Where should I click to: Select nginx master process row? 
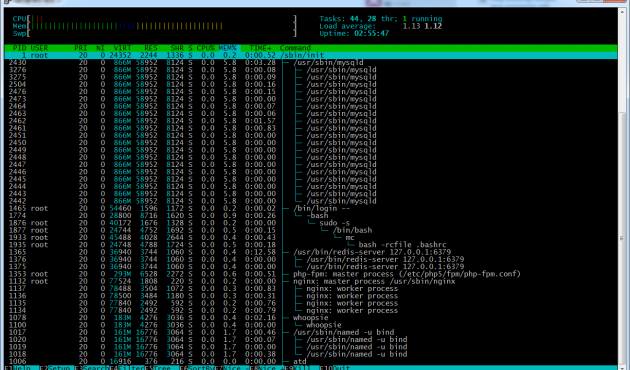tap(311, 281)
